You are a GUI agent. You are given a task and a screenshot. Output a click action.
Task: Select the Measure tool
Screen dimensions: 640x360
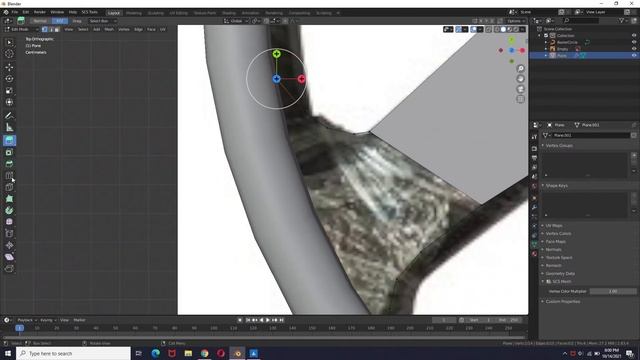[9, 128]
